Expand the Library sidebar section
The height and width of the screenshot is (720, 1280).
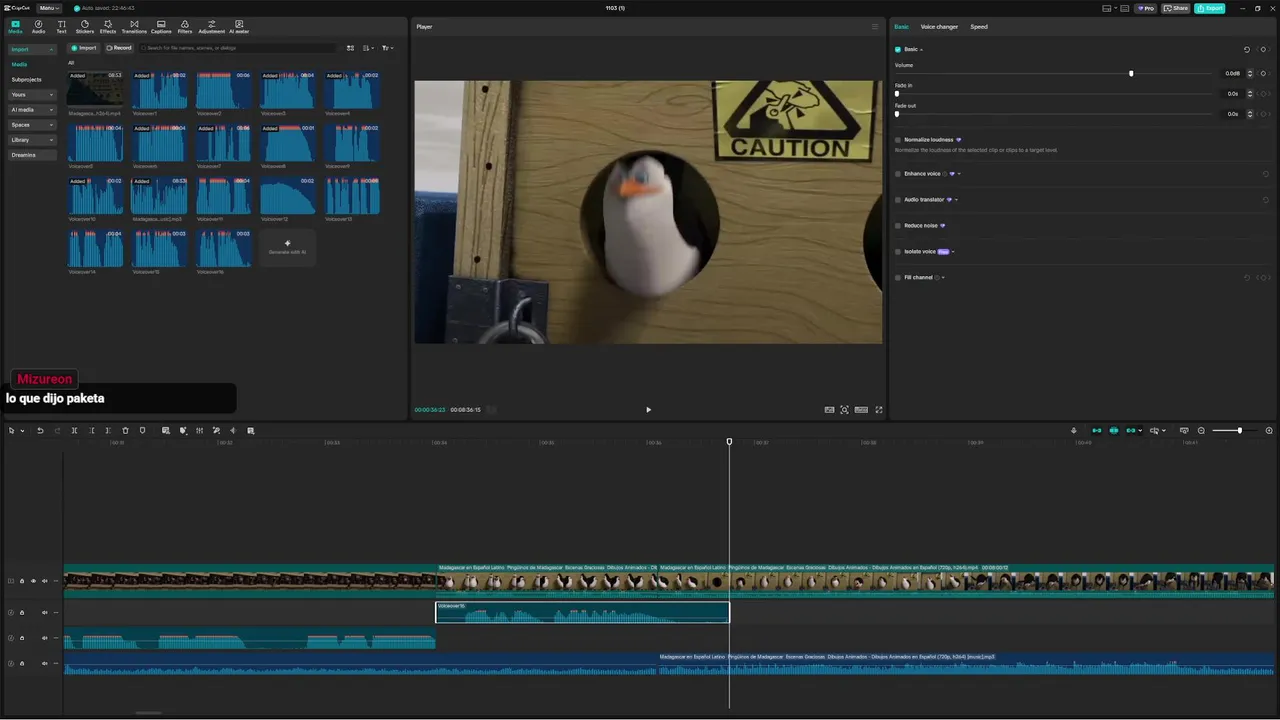pyautogui.click(x=33, y=140)
